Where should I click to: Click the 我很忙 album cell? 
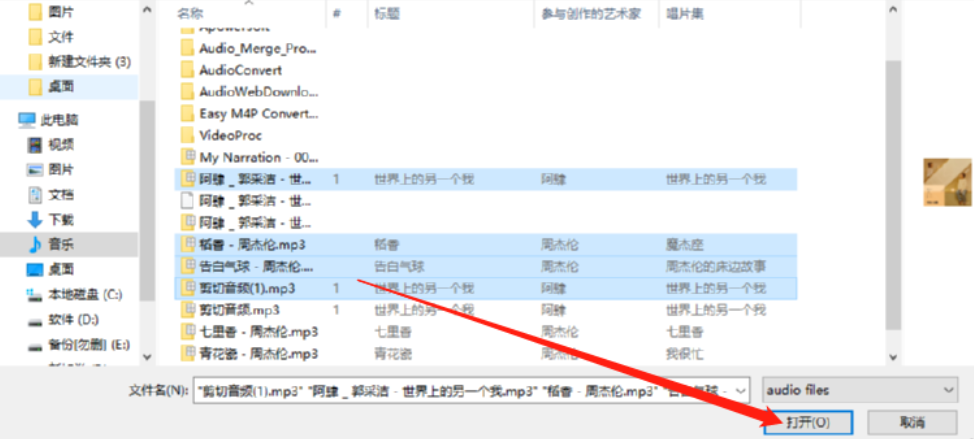click(x=684, y=355)
